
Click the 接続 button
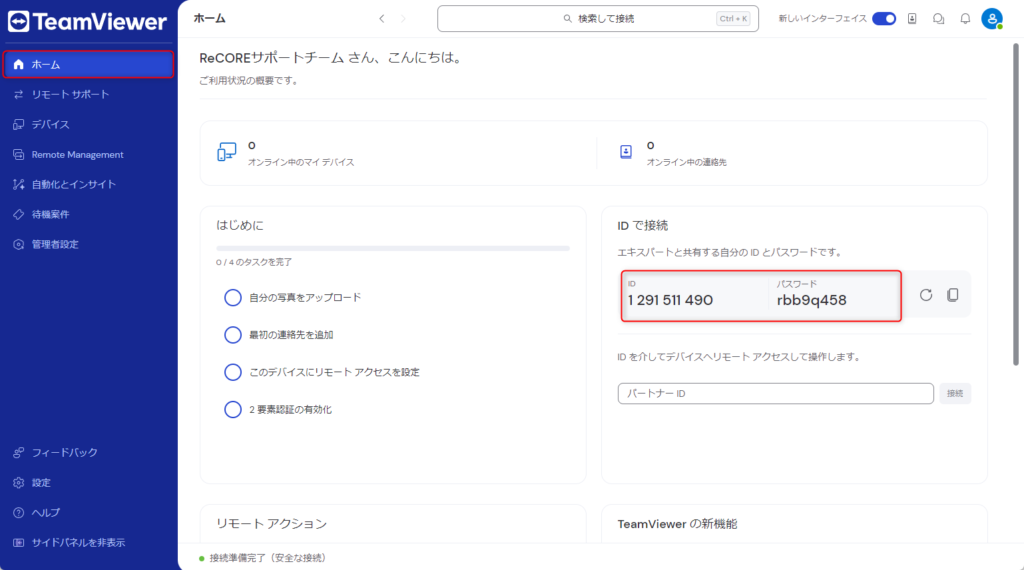point(955,394)
